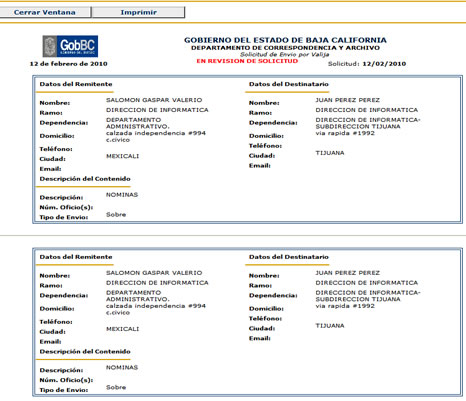Screen dimensions: 466x401
Task: Click via rapida #1992 address in first form
Action: 345,133
